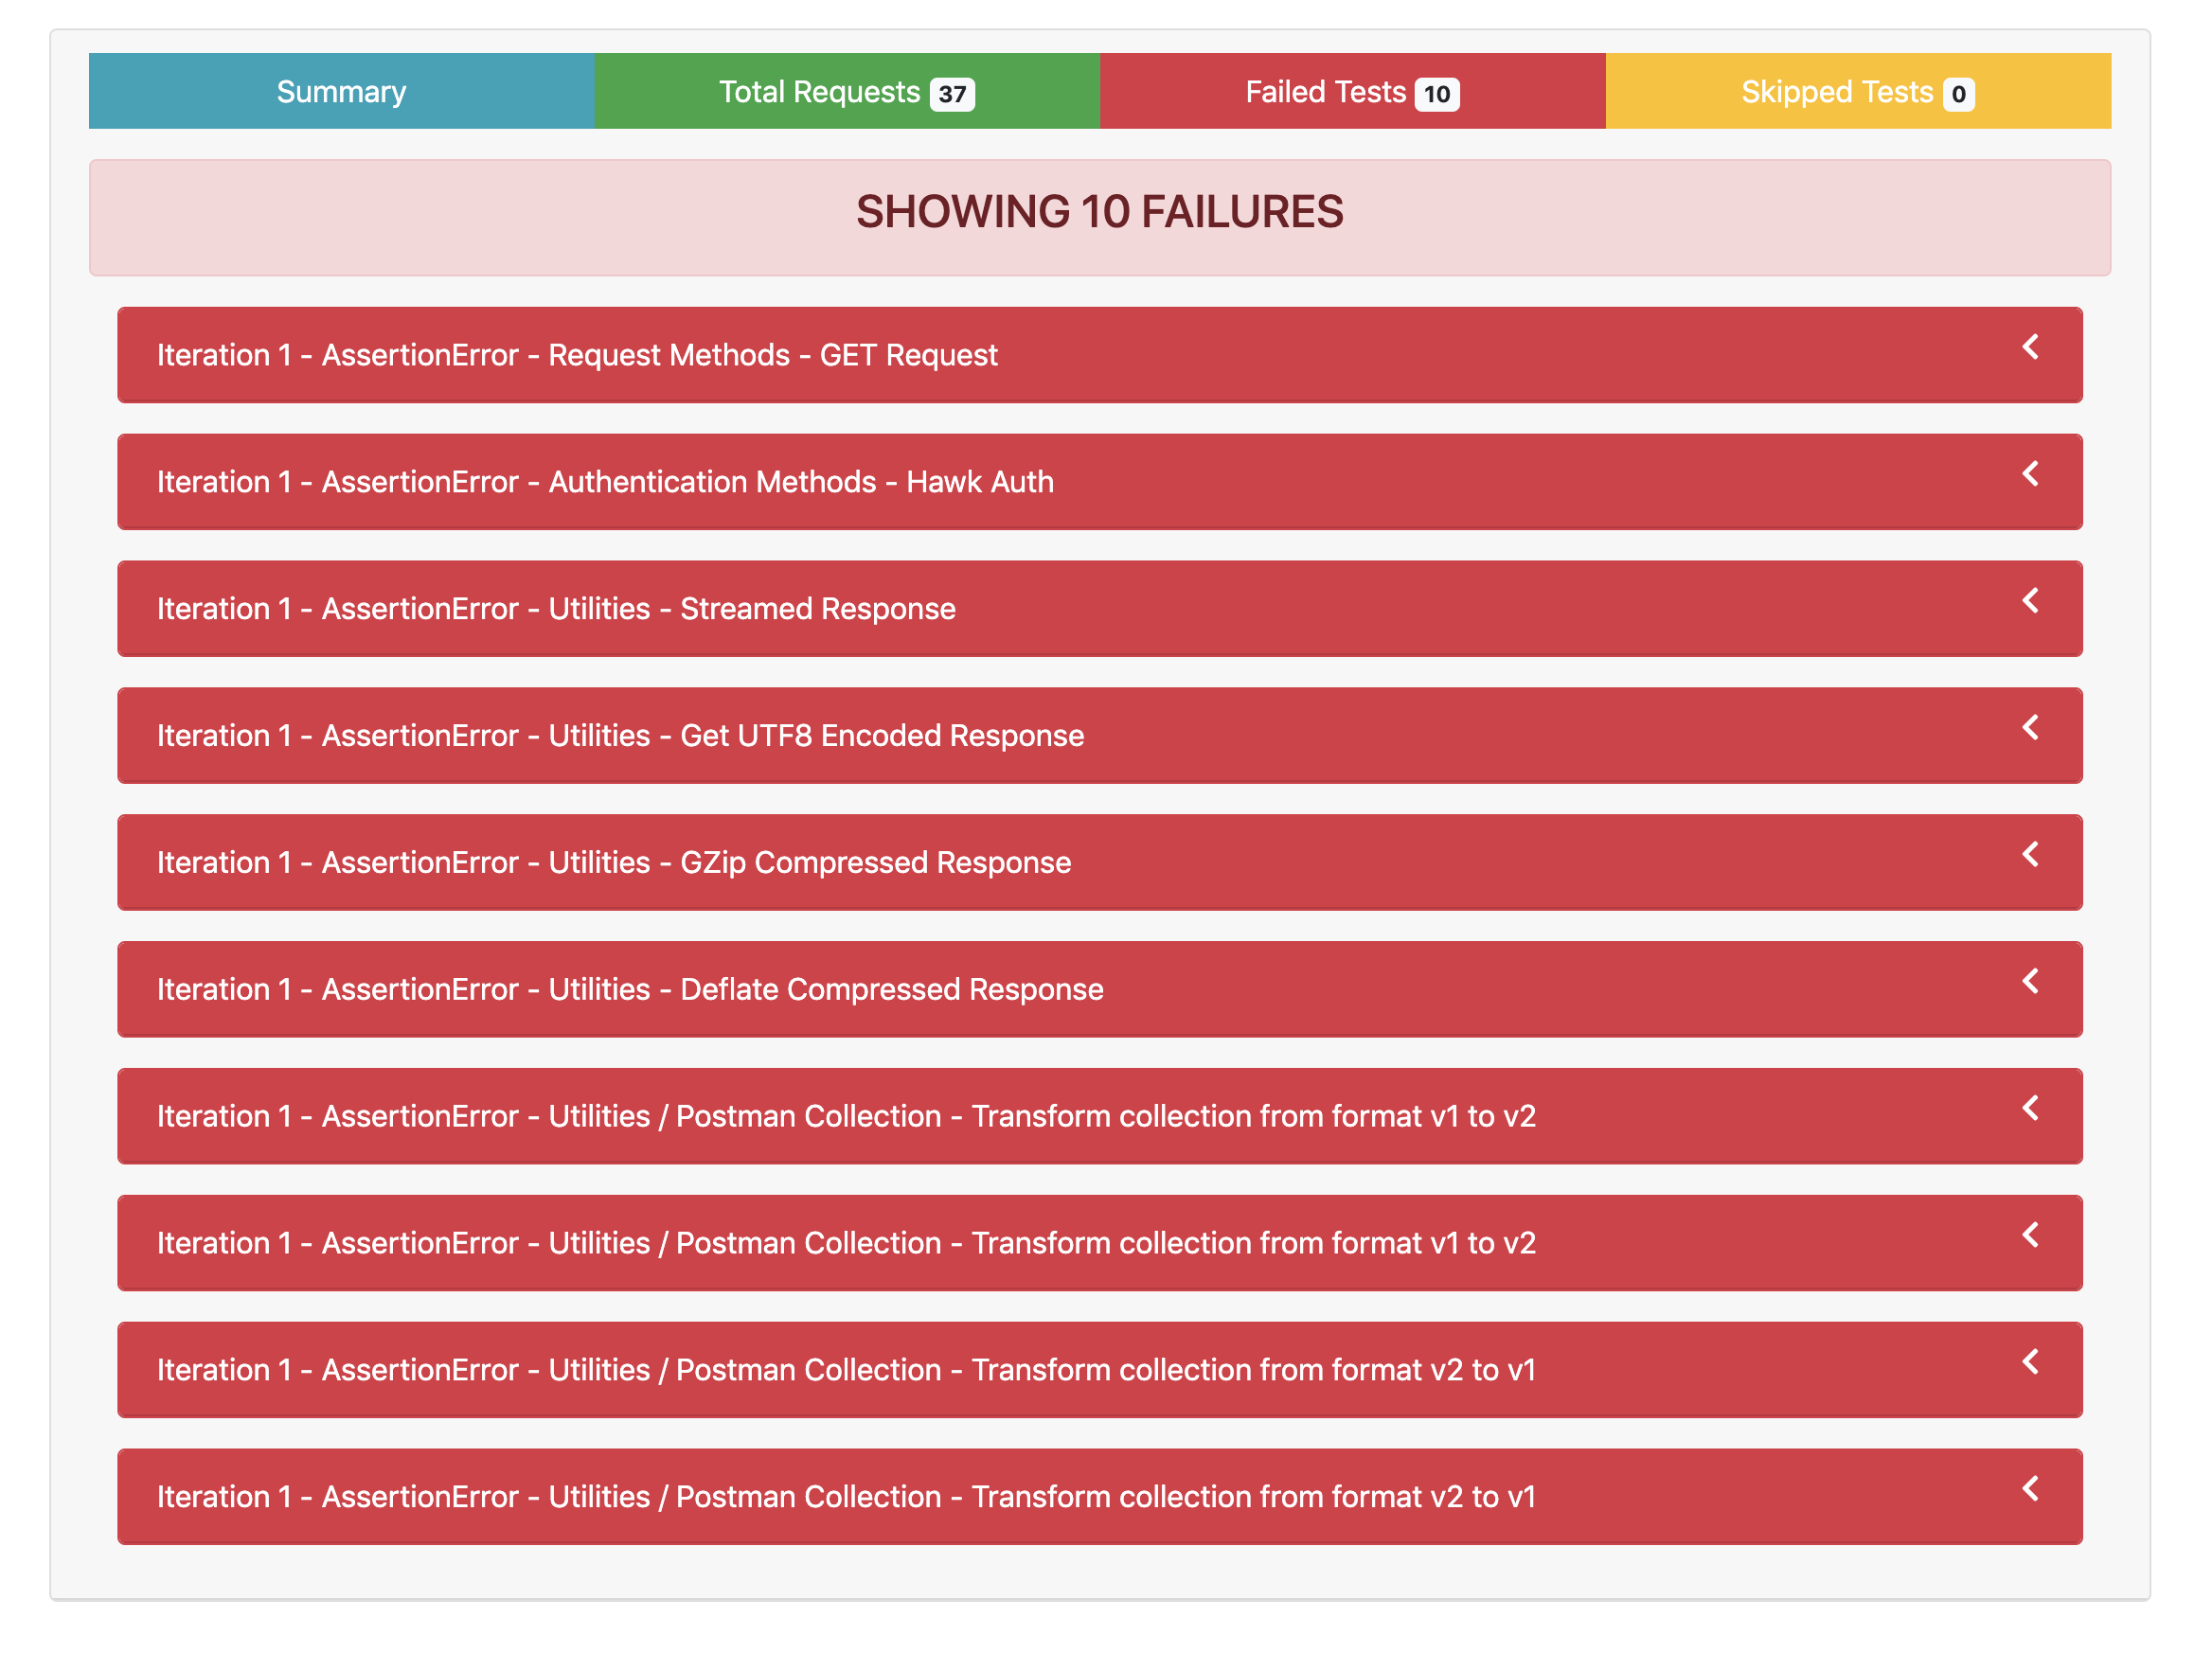Toggle chevron on GZip Compressed Response row
2212x1653 pixels.
(2030, 855)
